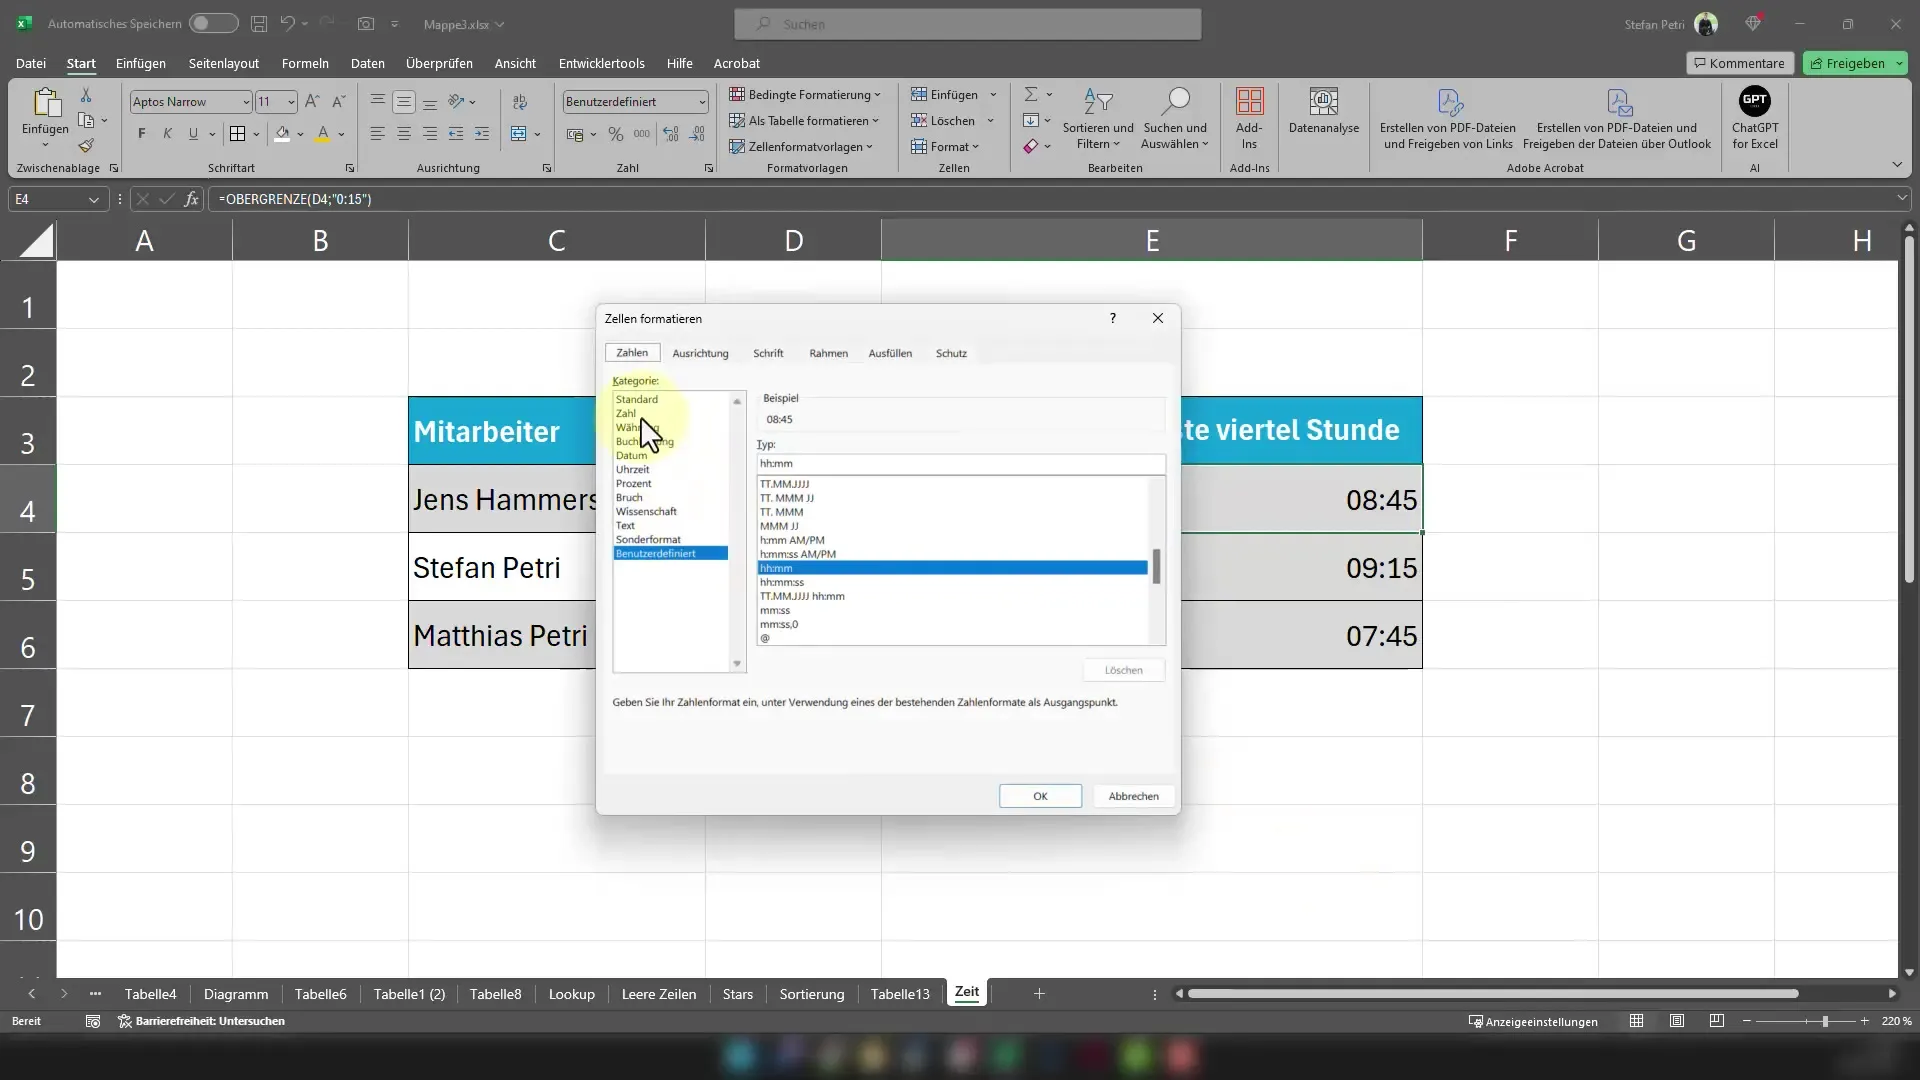Switch to the Ausrichtung tab
Screen dimensions: 1920x1080
700,352
